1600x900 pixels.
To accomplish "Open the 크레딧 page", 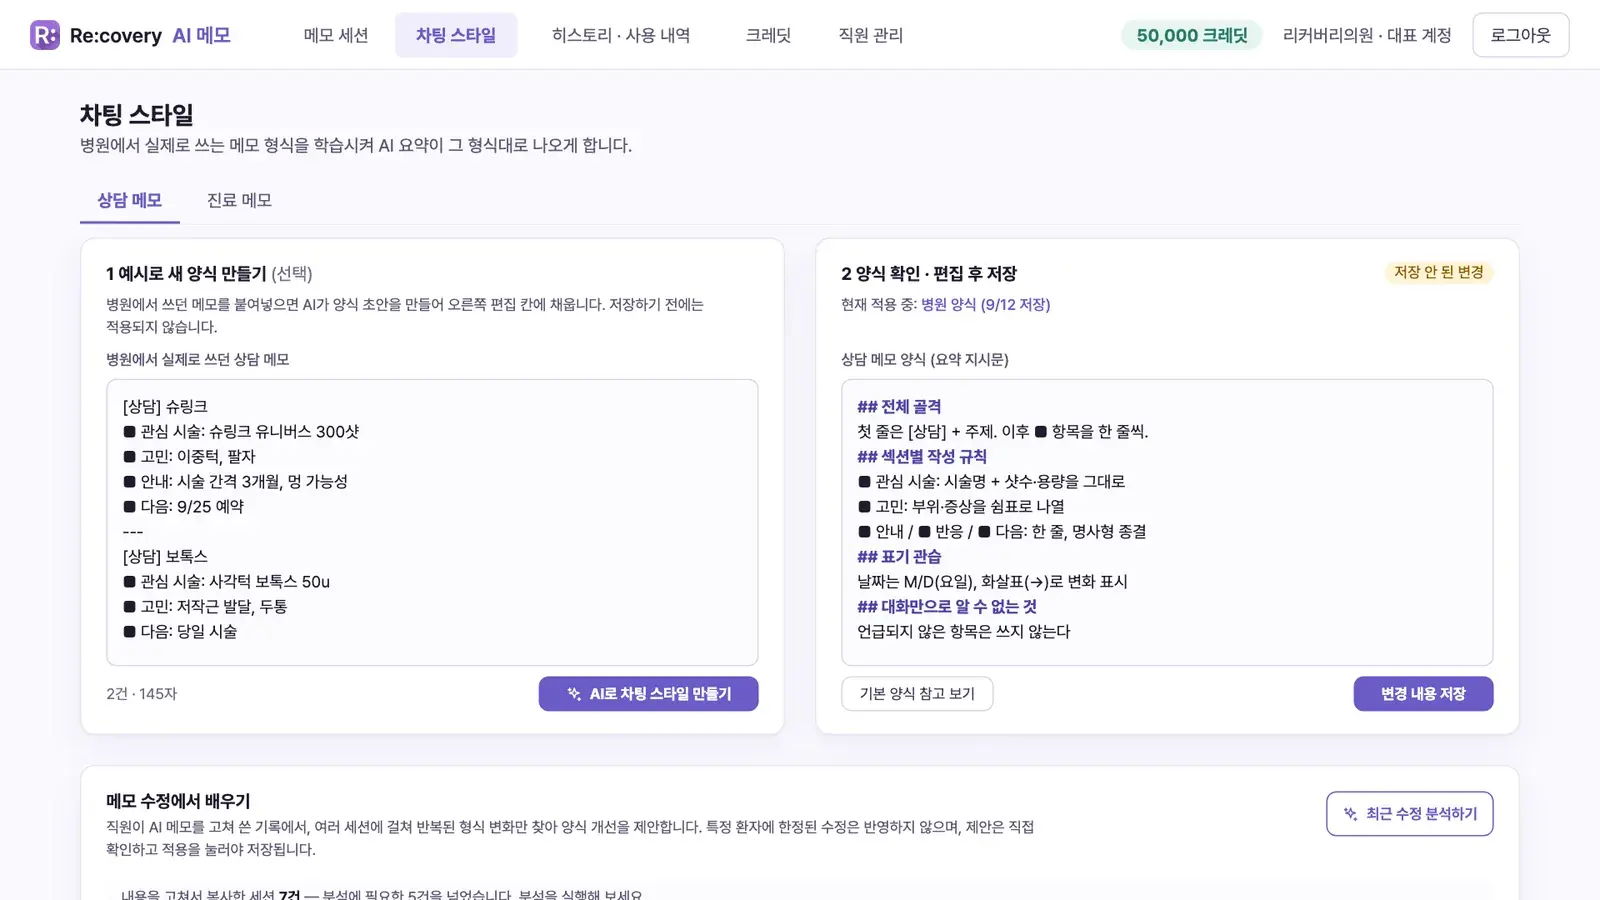I will tap(768, 35).
